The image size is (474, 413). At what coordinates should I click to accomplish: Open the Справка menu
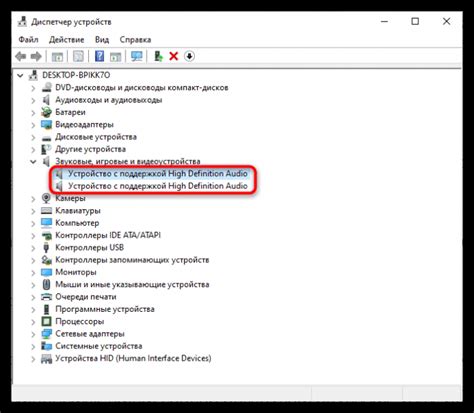pos(135,40)
